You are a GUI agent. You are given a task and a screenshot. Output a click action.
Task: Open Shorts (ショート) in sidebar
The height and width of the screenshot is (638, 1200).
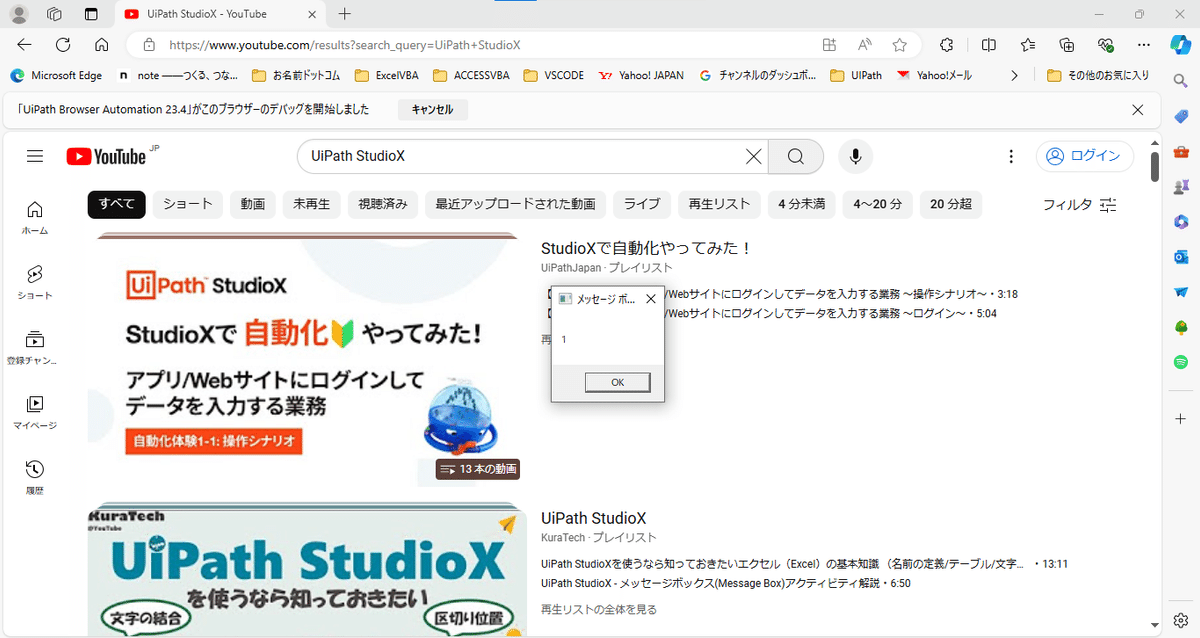pyautogui.click(x=35, y=282)
